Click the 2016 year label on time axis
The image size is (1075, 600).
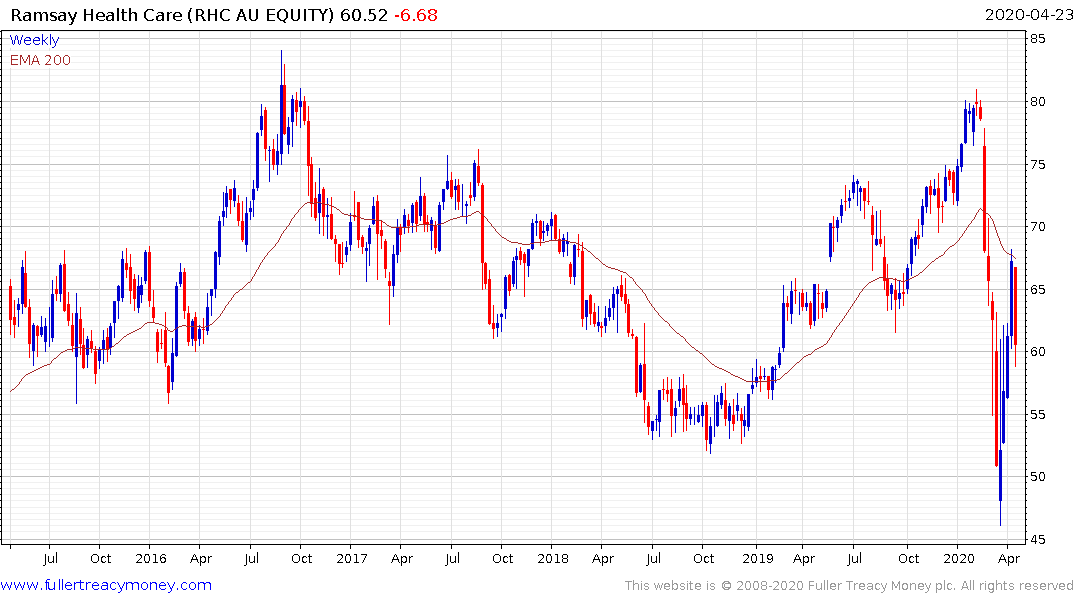click(151, 558)
